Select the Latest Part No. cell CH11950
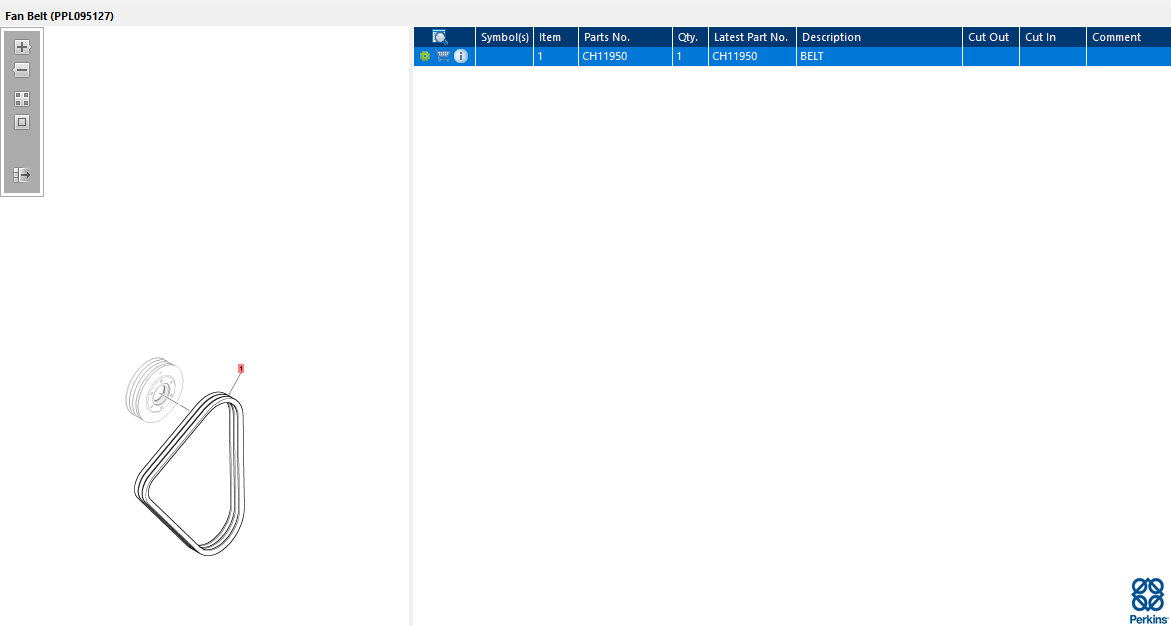The height and width of the screenshot is (626, 1171). (752, 56)
